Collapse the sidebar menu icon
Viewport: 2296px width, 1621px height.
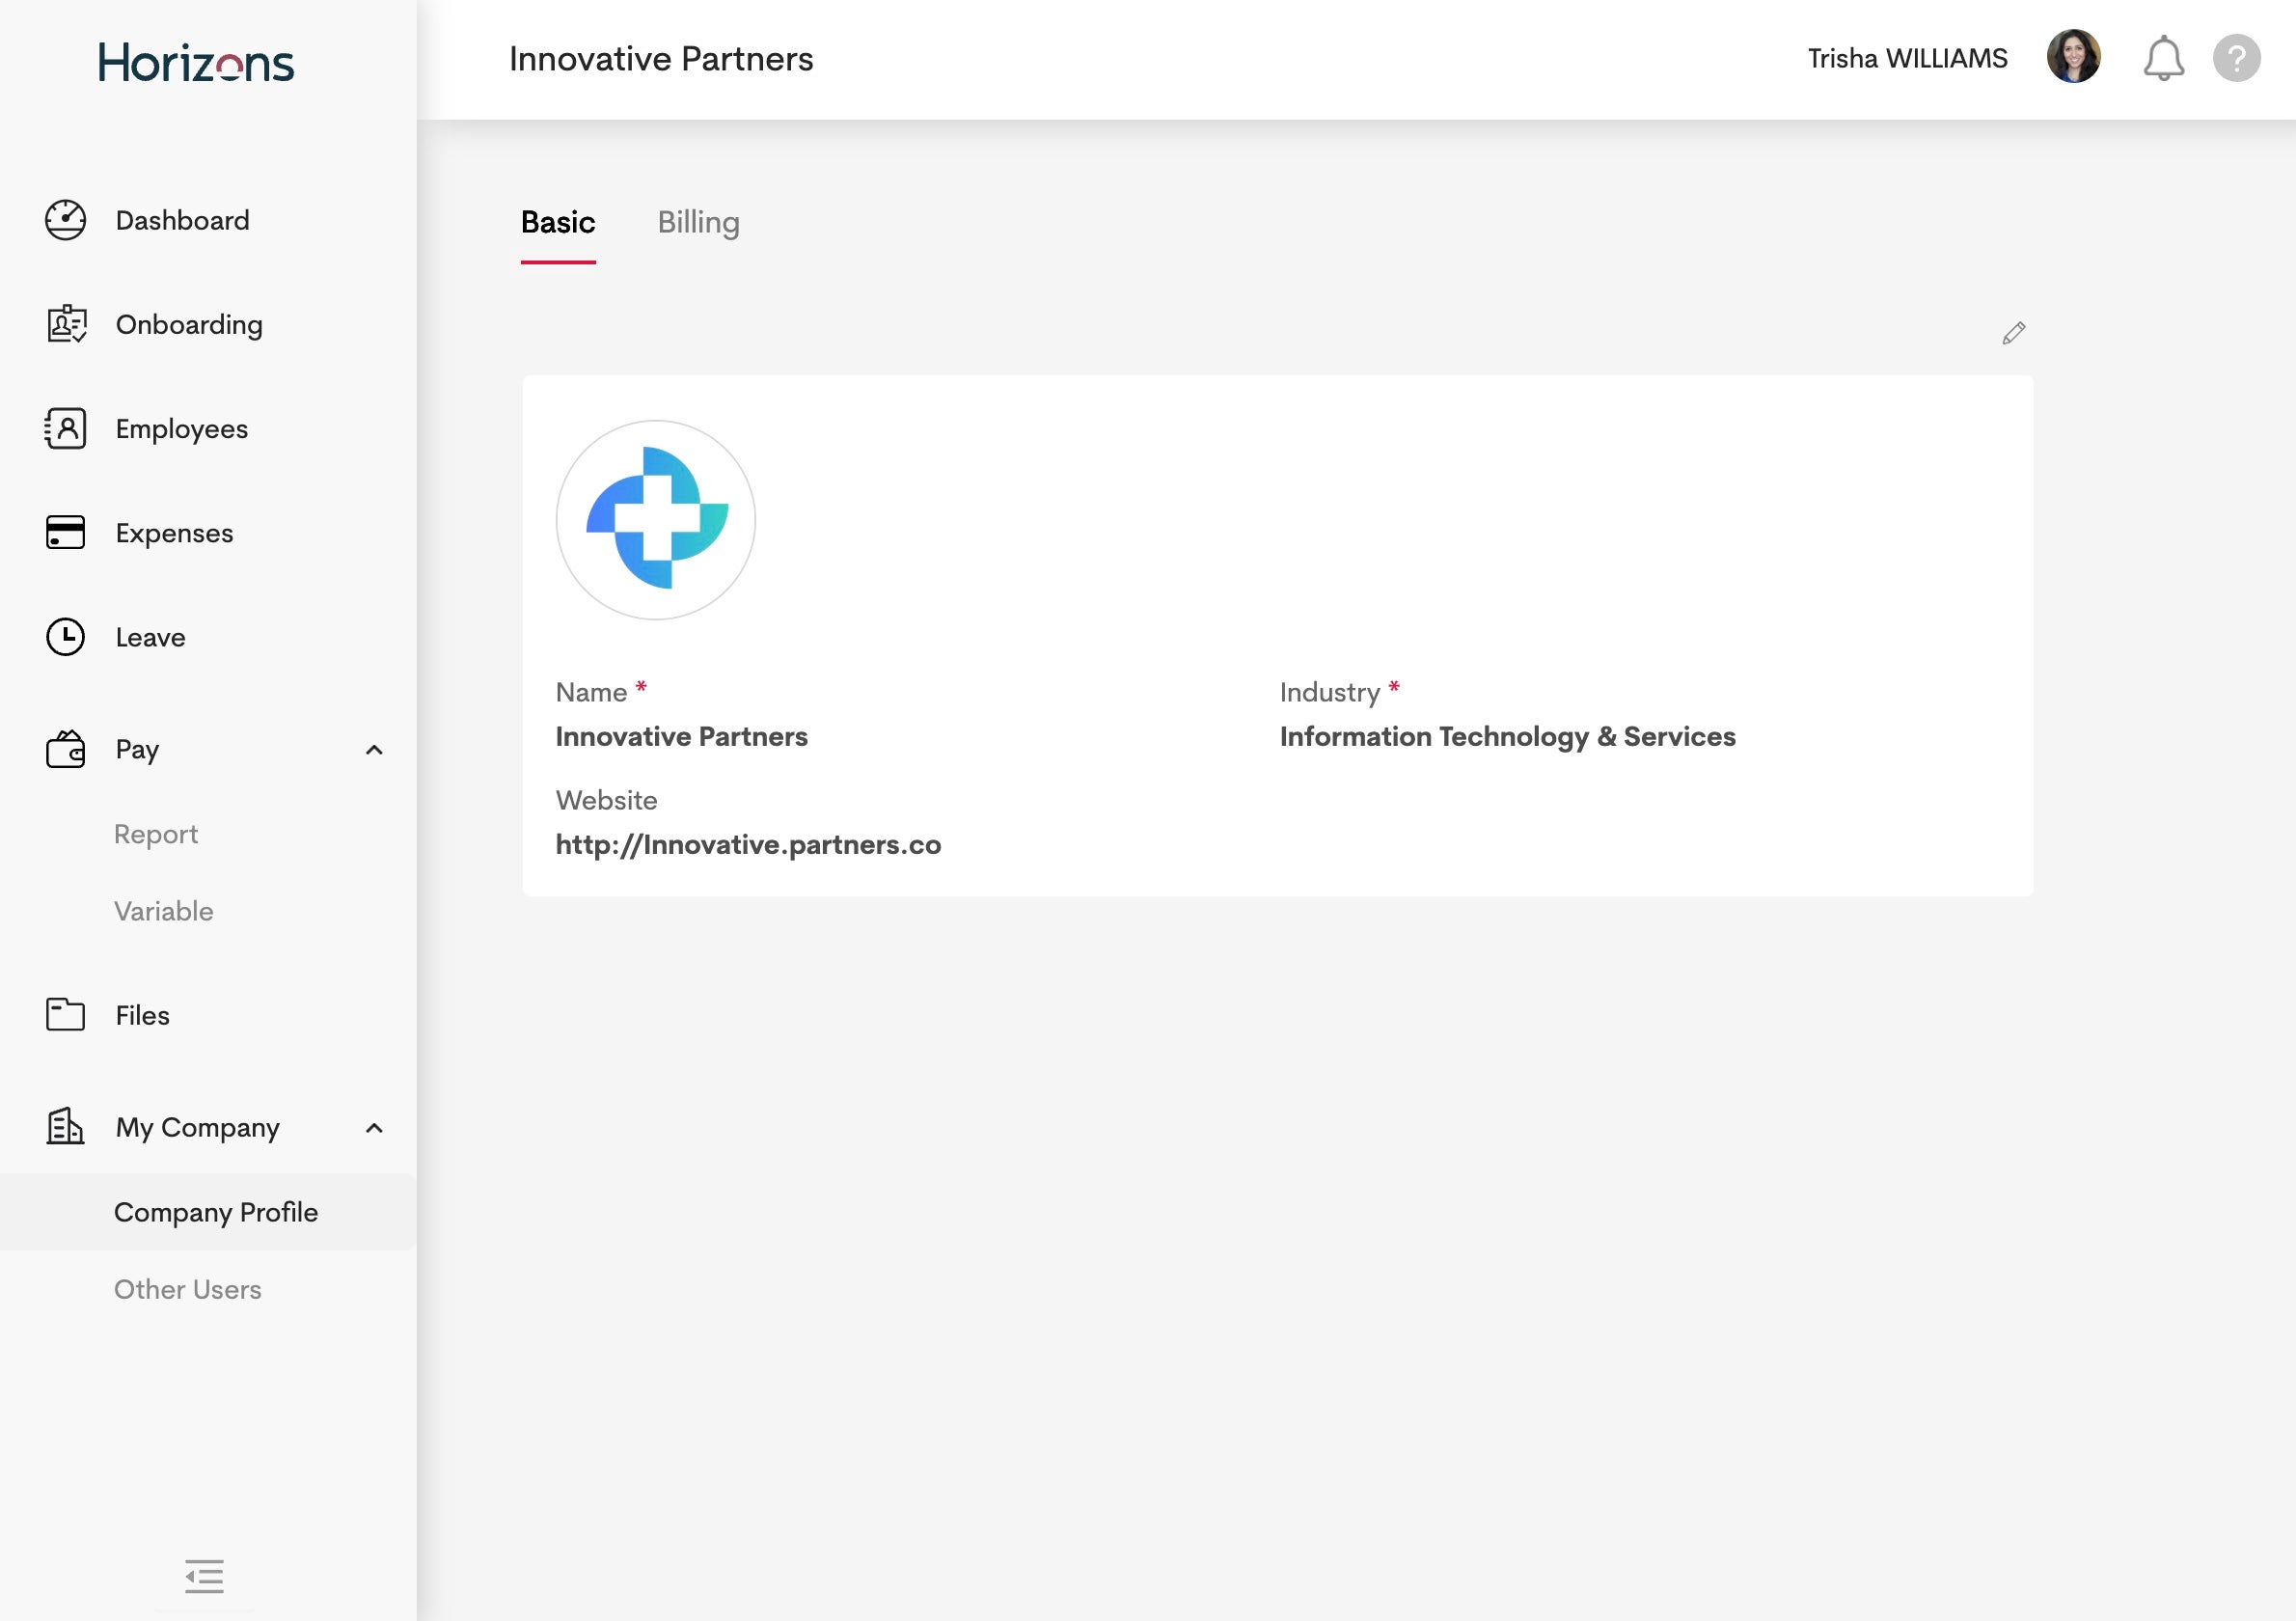pos(204,1576)
